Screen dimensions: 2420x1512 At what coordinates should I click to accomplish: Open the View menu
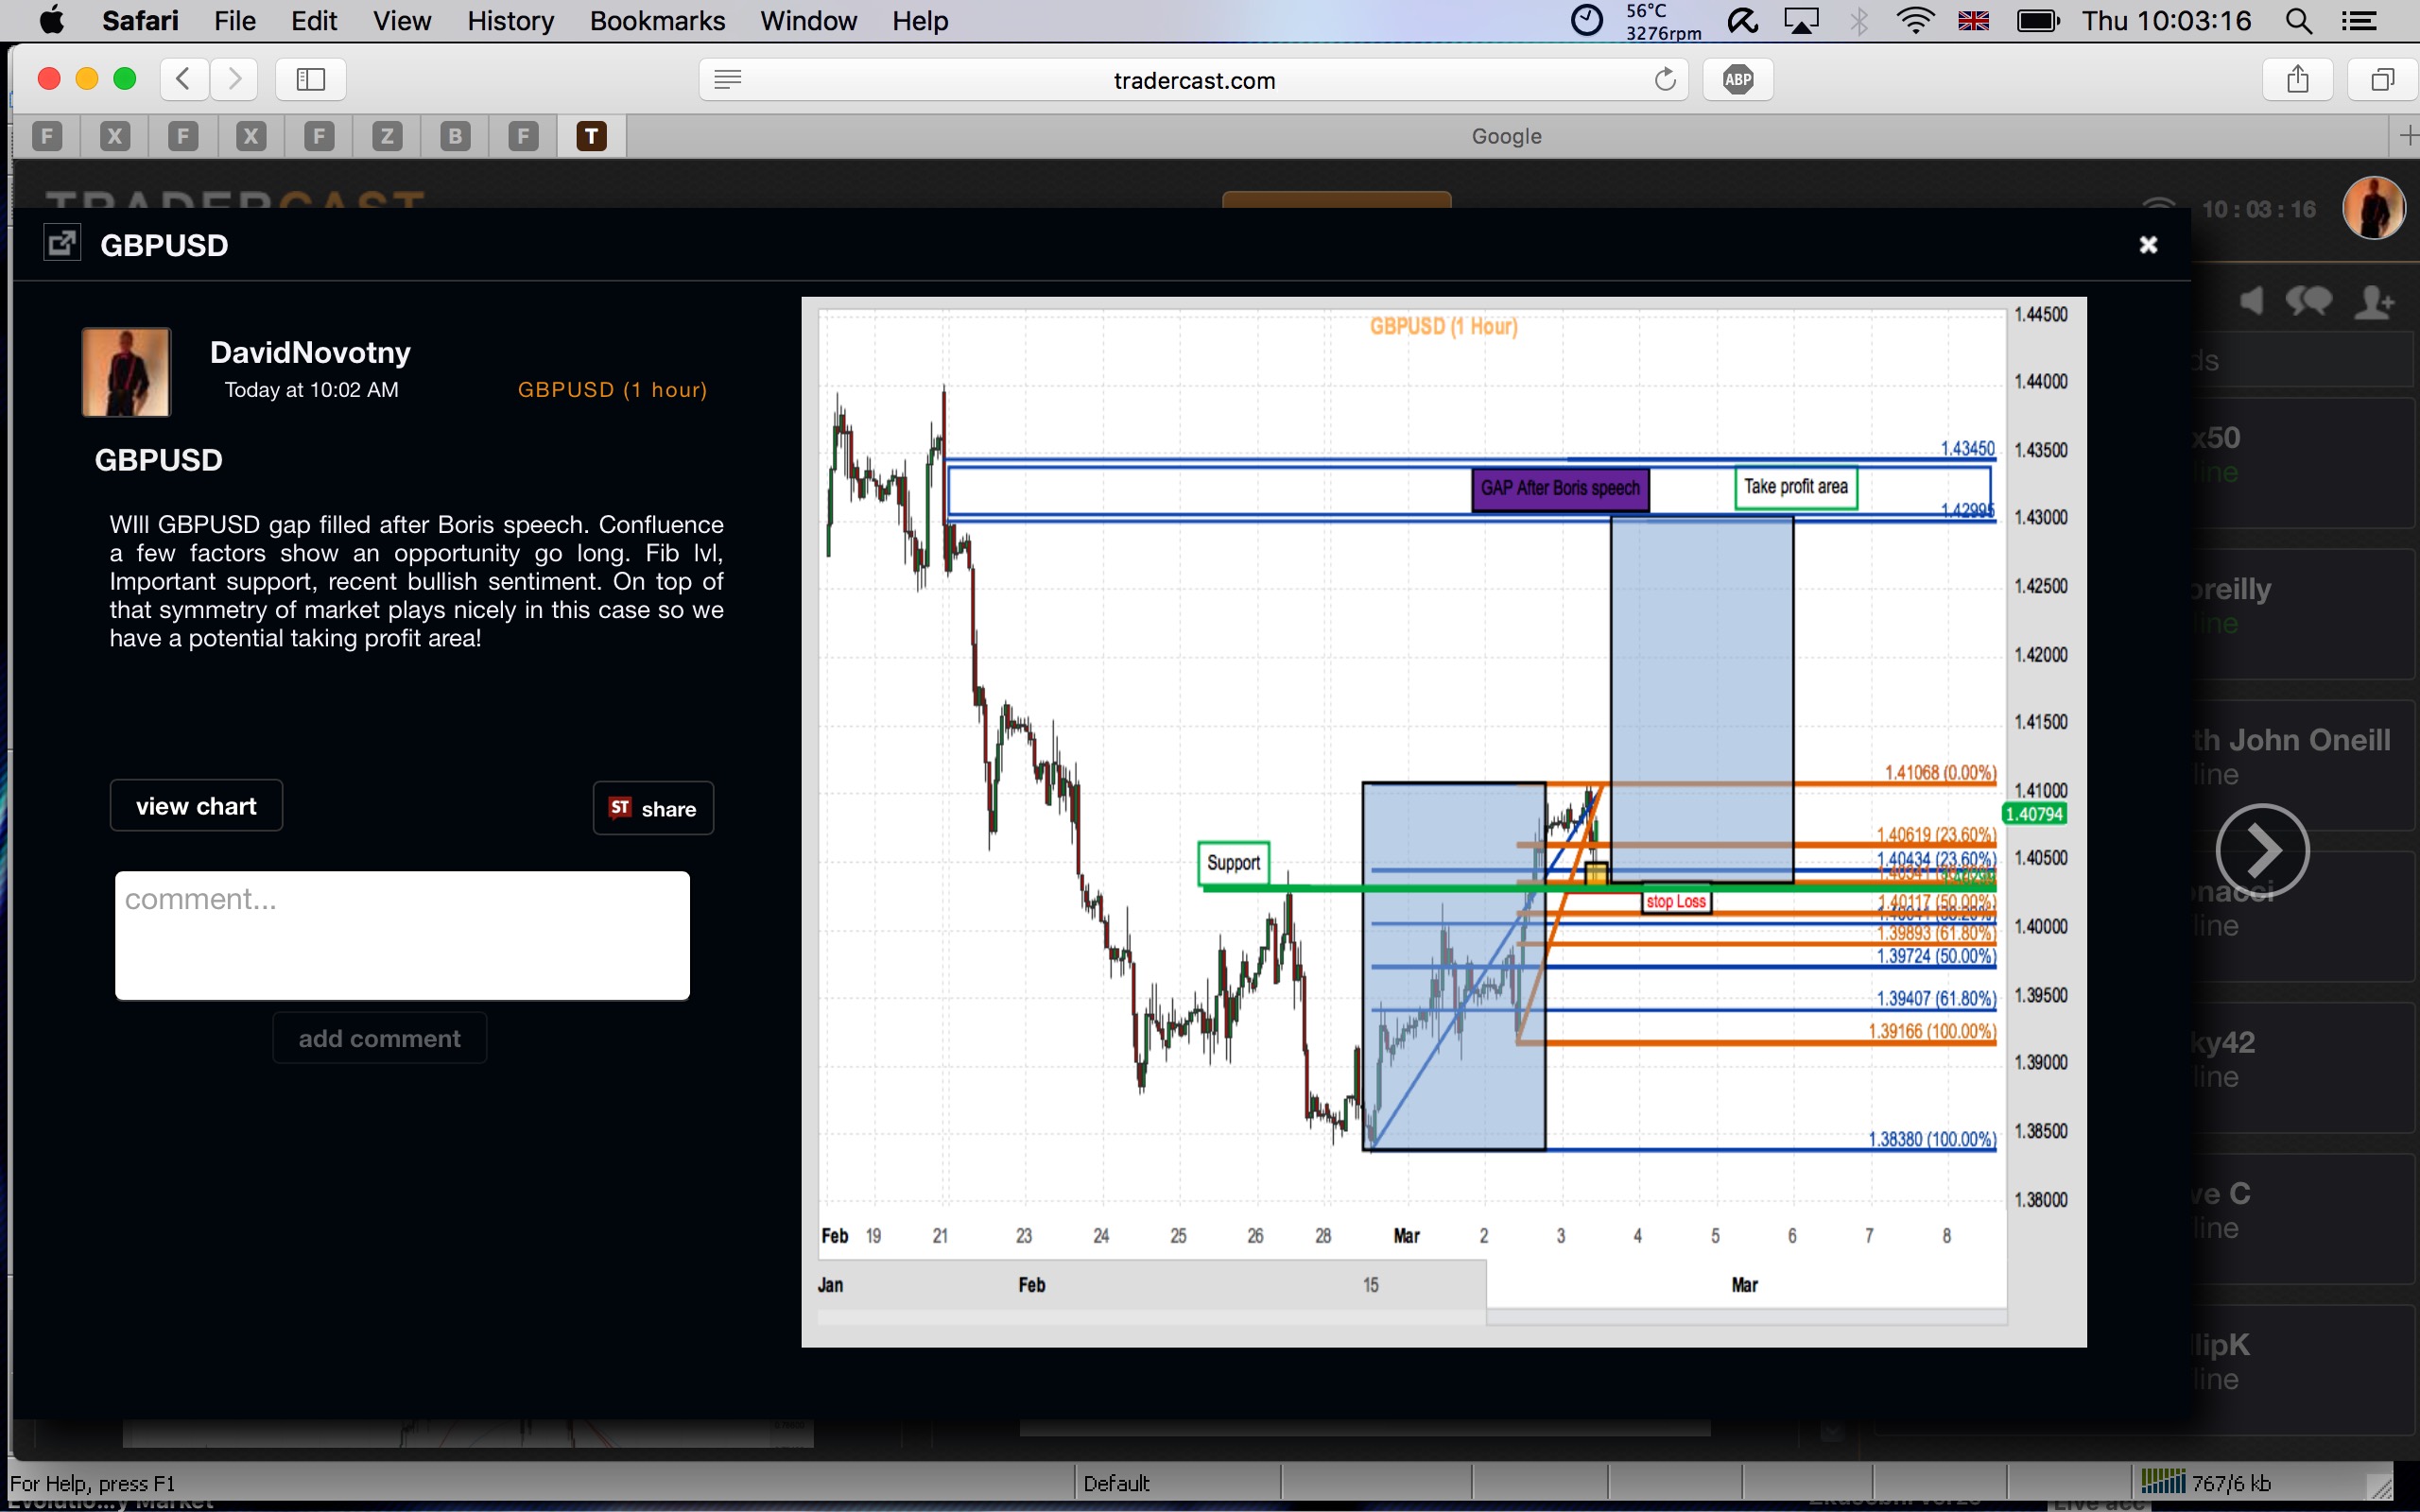click(402, 20)
